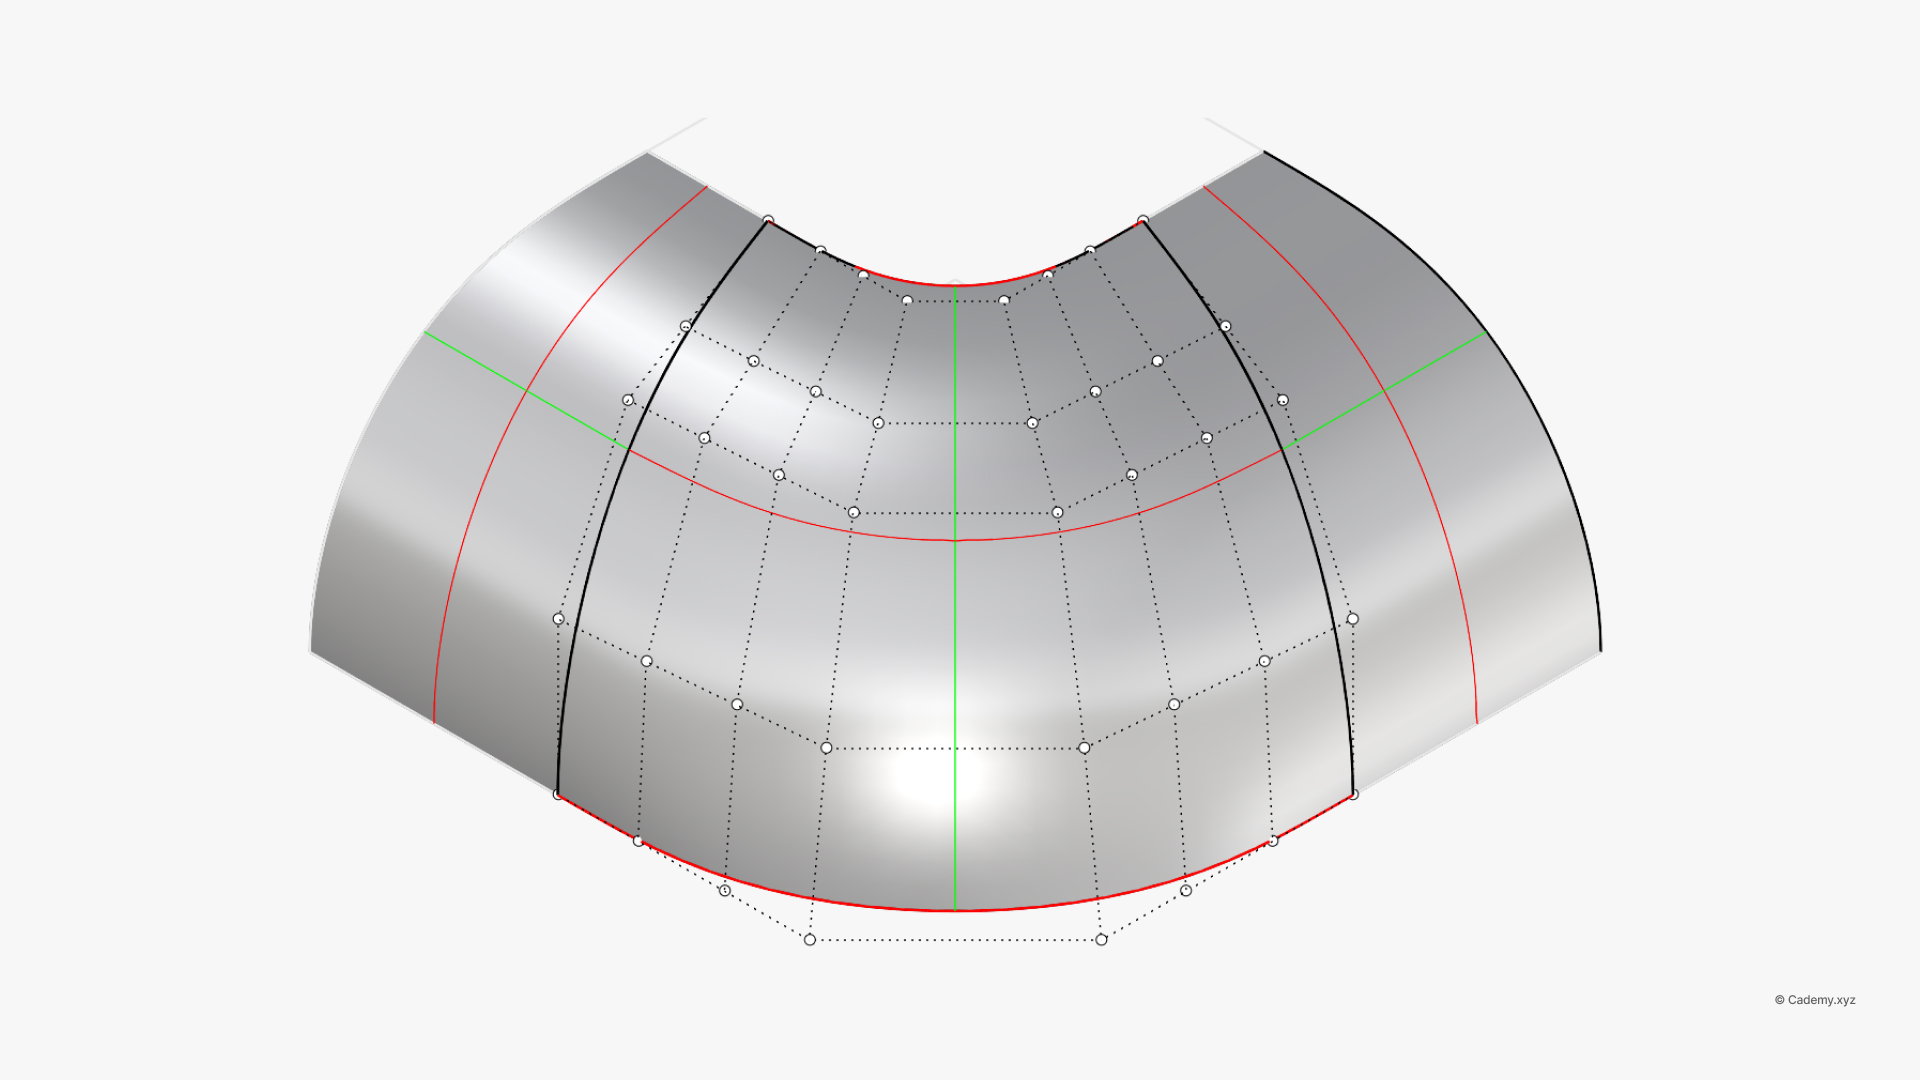Select the lowest-left control point below the surface
Viewport: 1920px width, 1080px height.
(810, 939)
